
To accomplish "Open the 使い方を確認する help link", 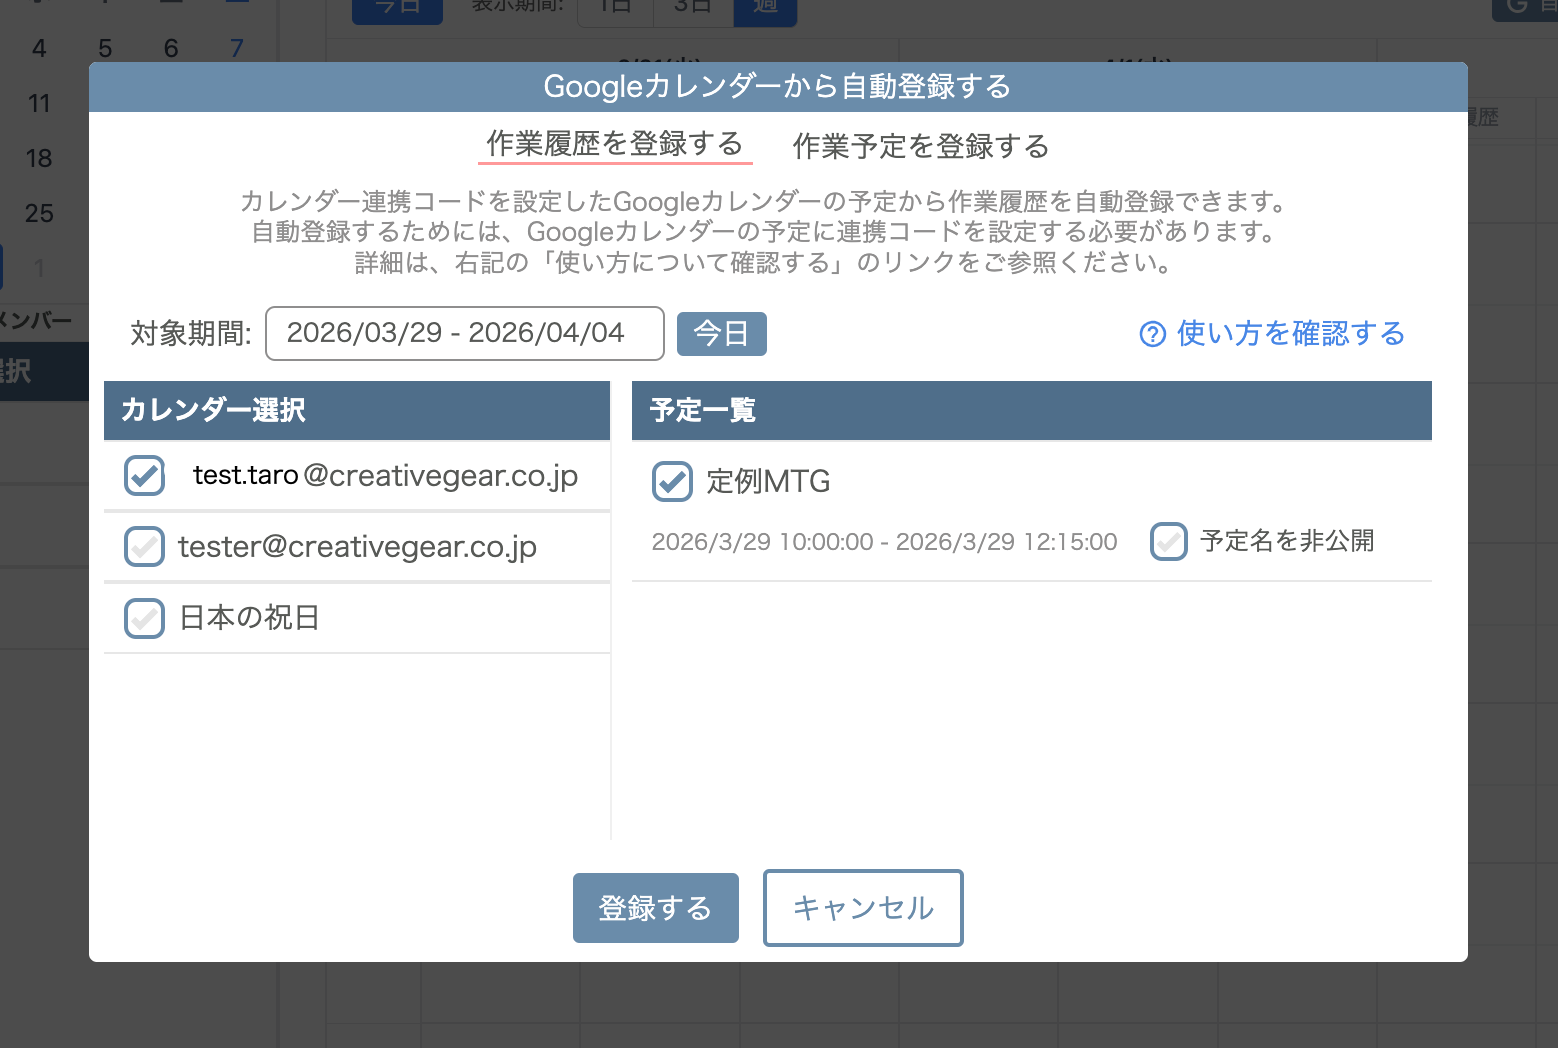I will [x=1289, y=334].
